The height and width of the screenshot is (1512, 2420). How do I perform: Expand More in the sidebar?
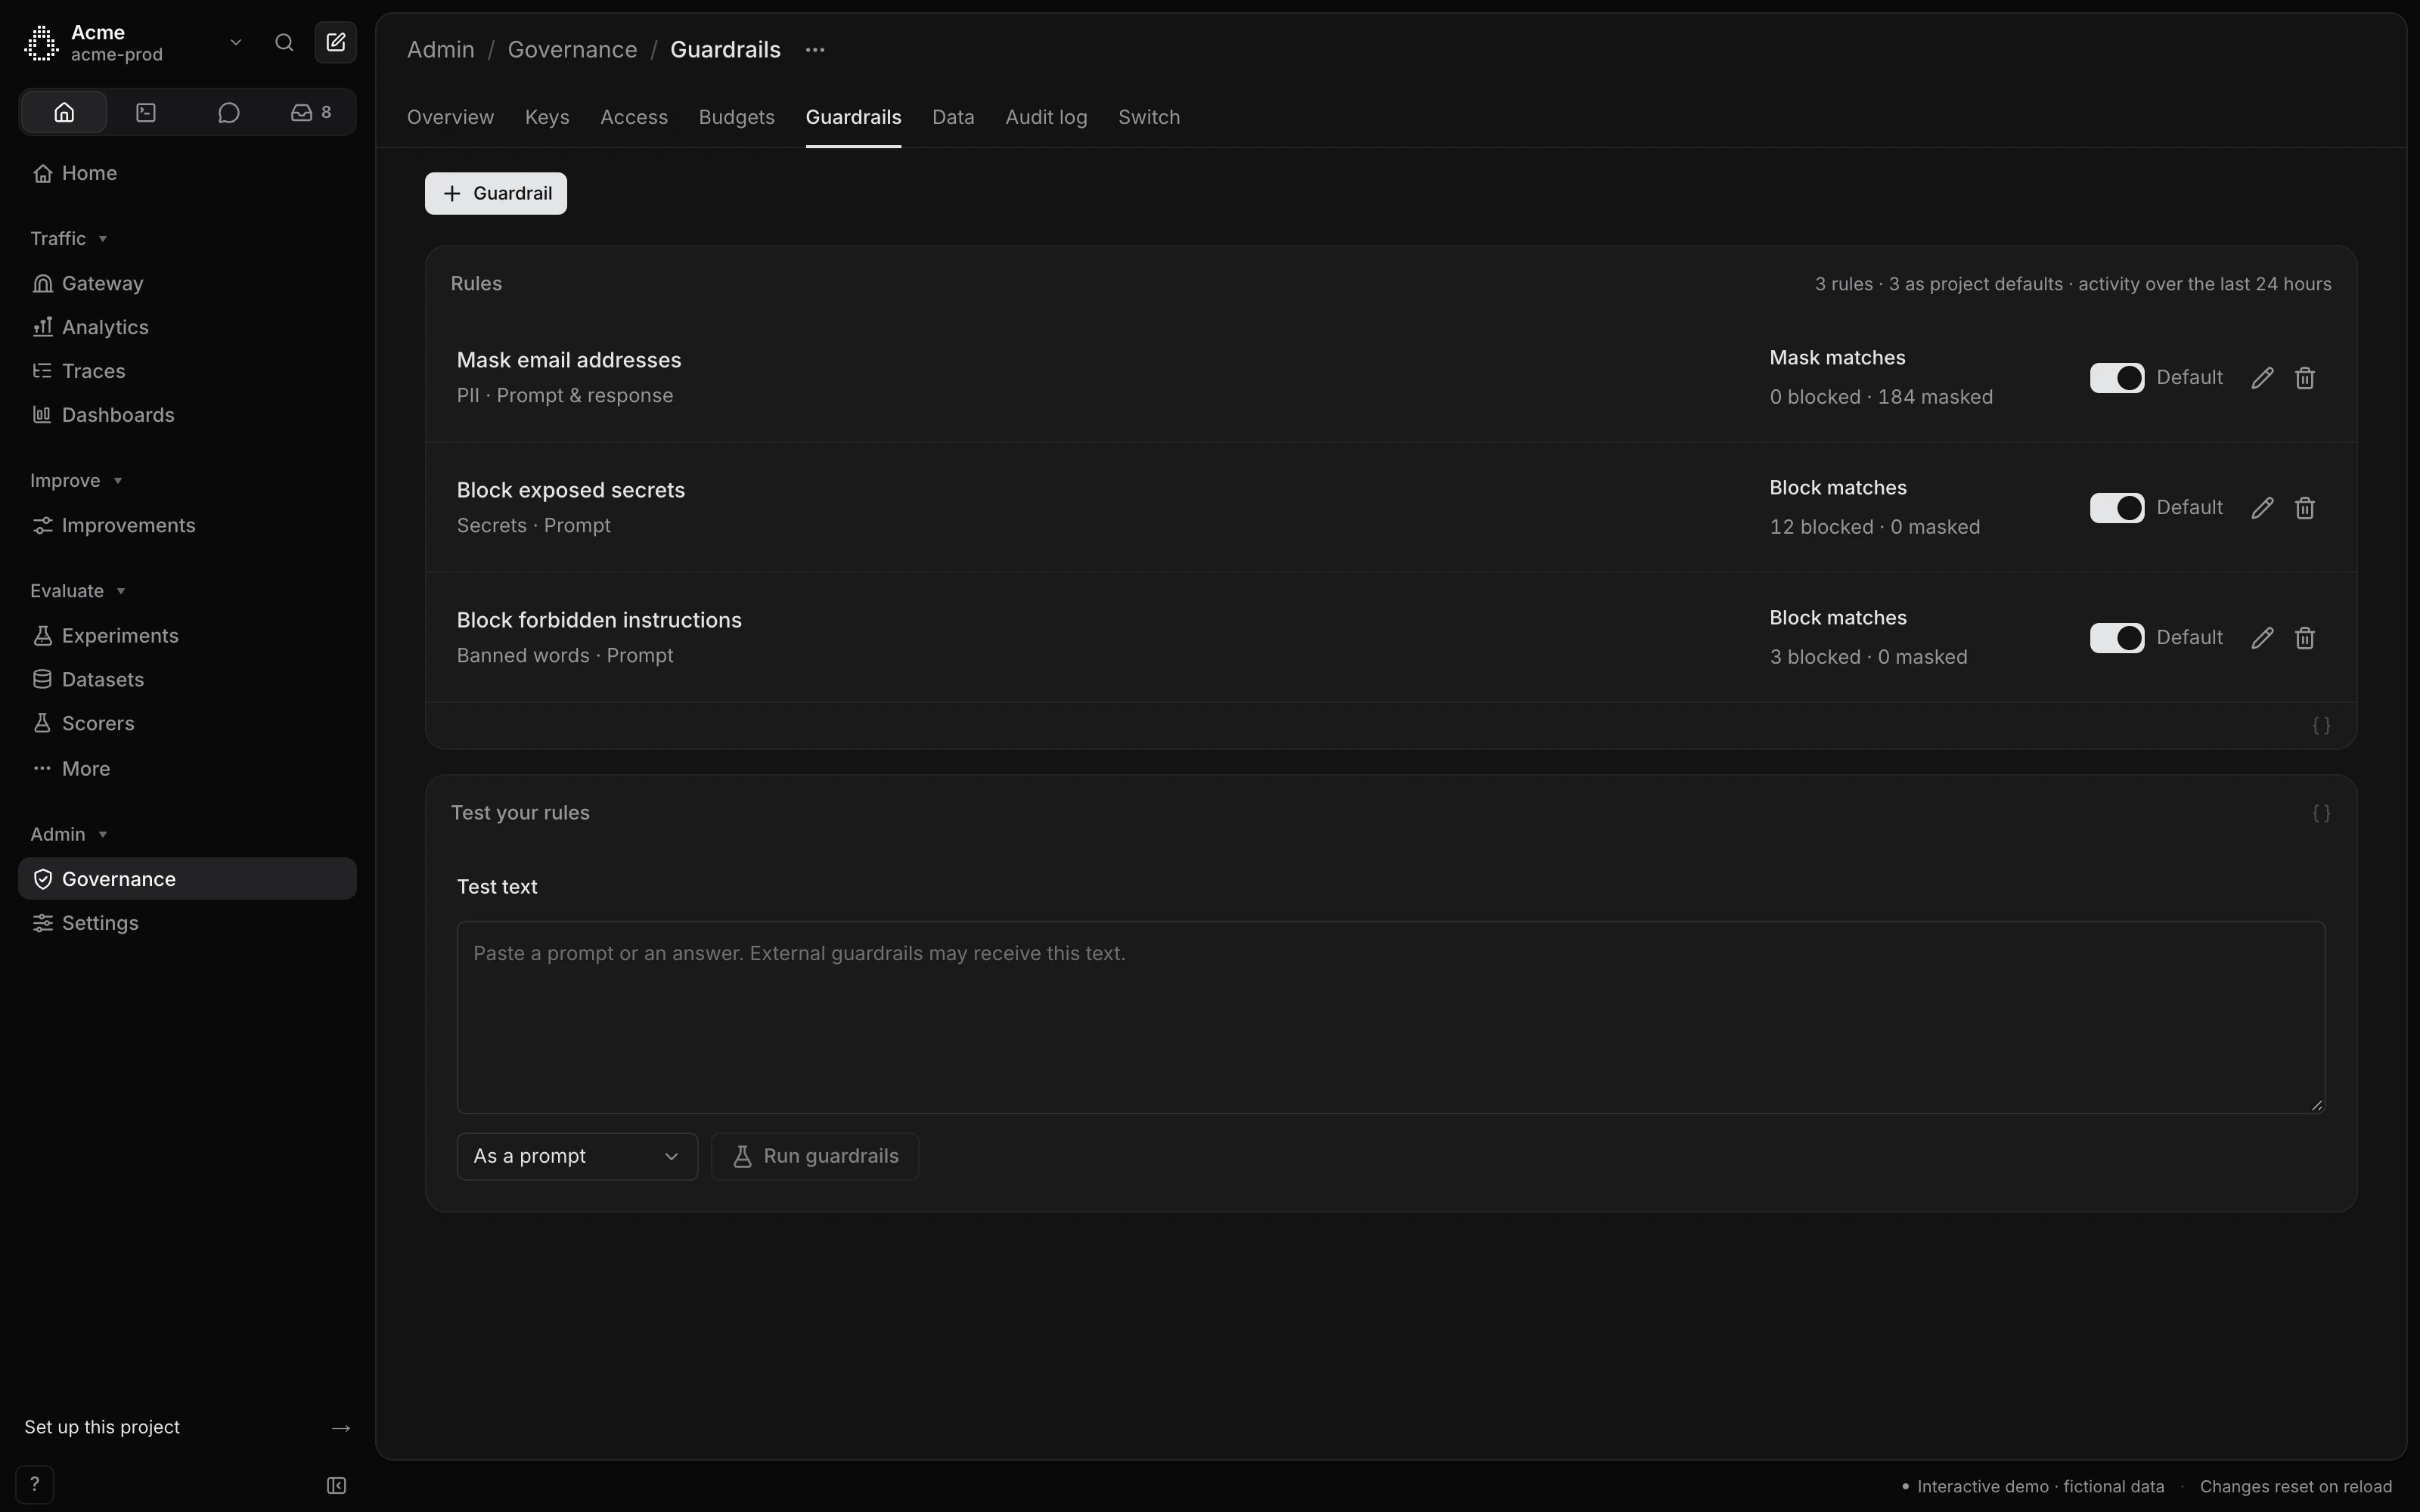[187, 768]
